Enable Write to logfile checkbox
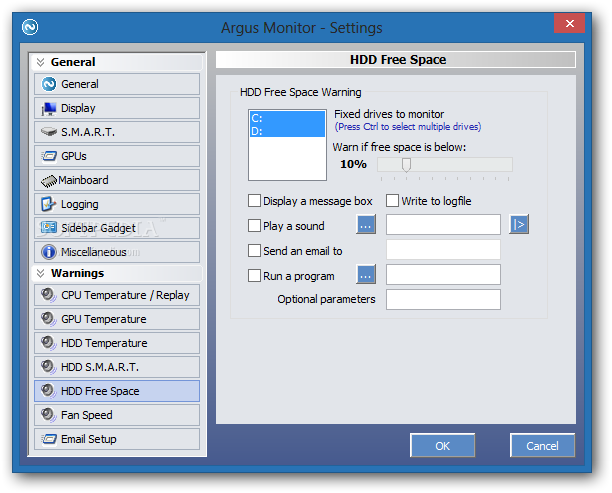 [392, 201]
